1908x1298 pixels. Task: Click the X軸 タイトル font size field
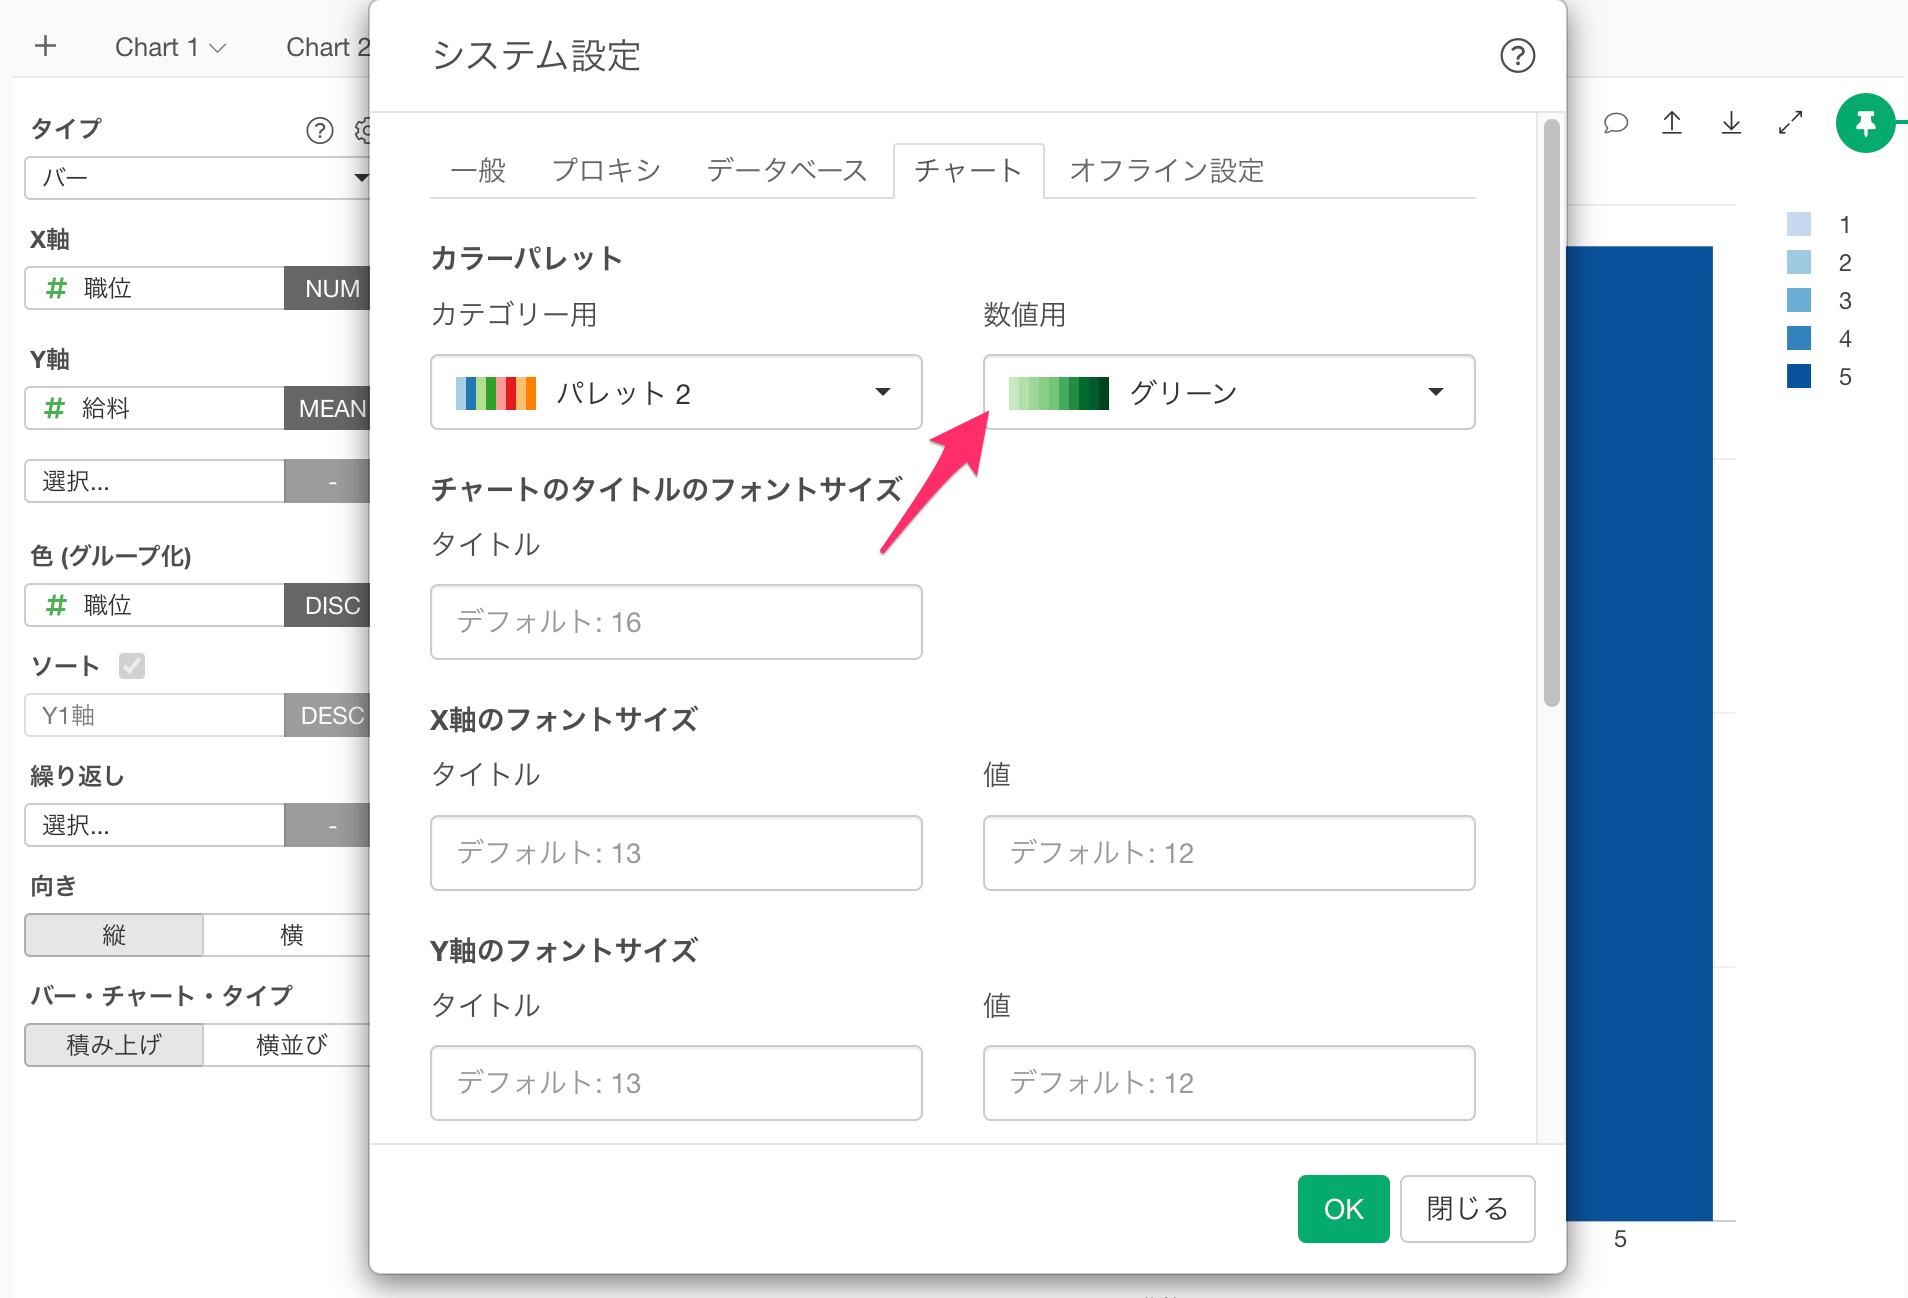click(676, 853)
